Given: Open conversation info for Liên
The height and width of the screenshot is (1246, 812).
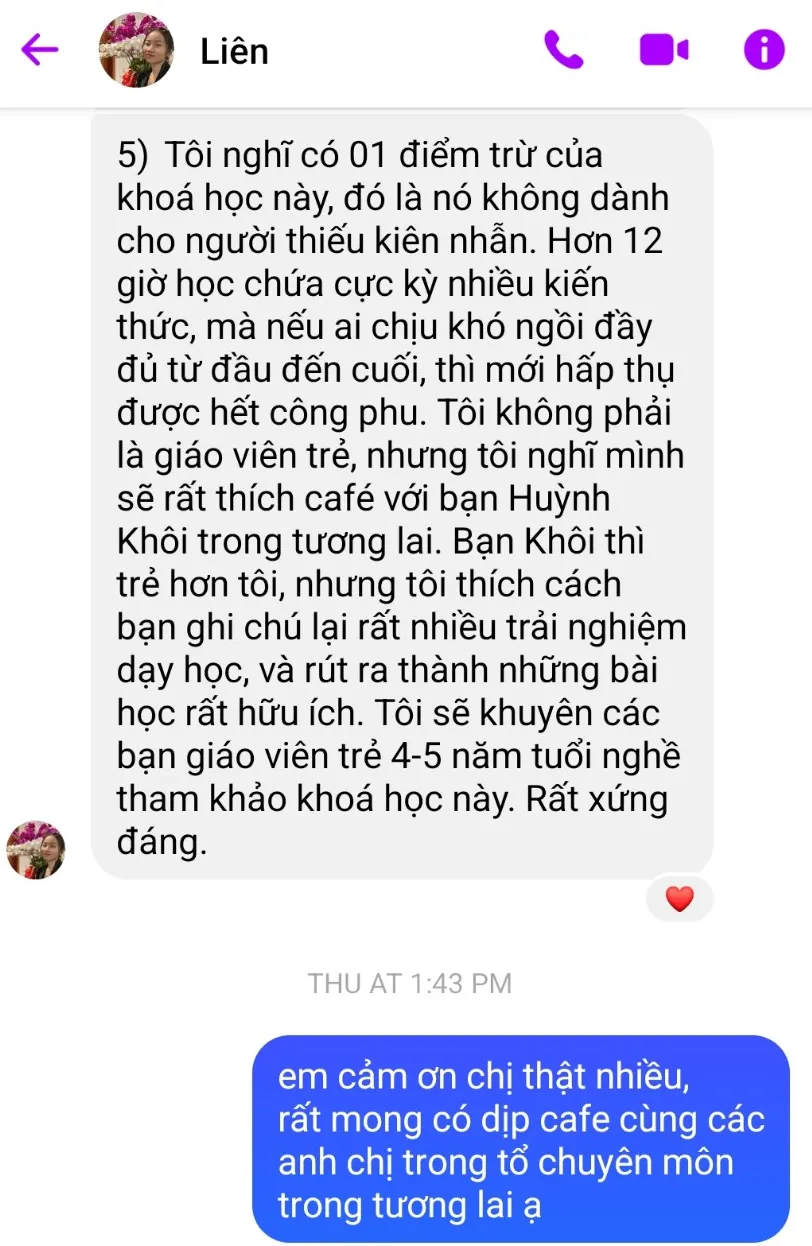Looking at the screenshot, I should [764, 49].
